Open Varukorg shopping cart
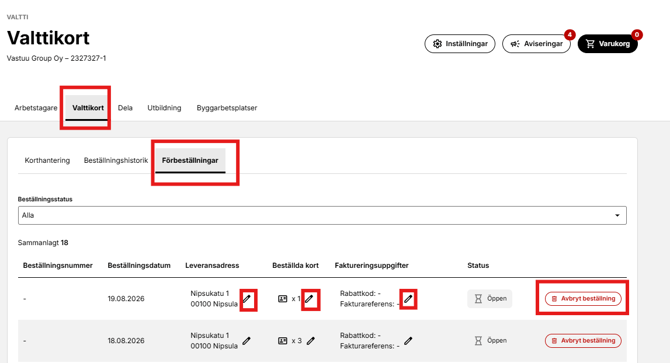This screenshot has width=670, height=363. click(608, 44)
